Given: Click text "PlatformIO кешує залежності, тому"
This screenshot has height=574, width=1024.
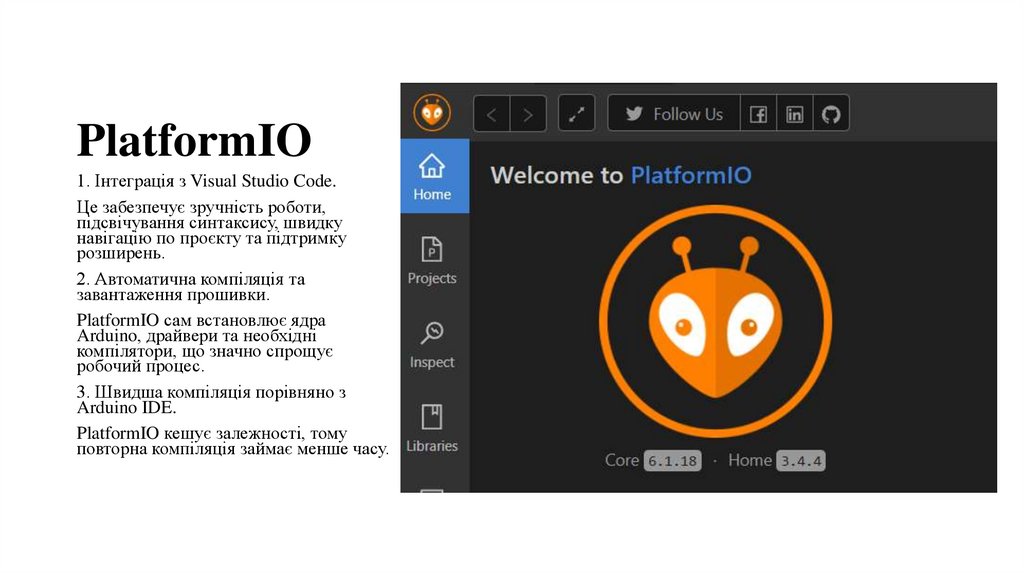Looking at the screenshot, I should pyautogui.click(x=212, y=434).
